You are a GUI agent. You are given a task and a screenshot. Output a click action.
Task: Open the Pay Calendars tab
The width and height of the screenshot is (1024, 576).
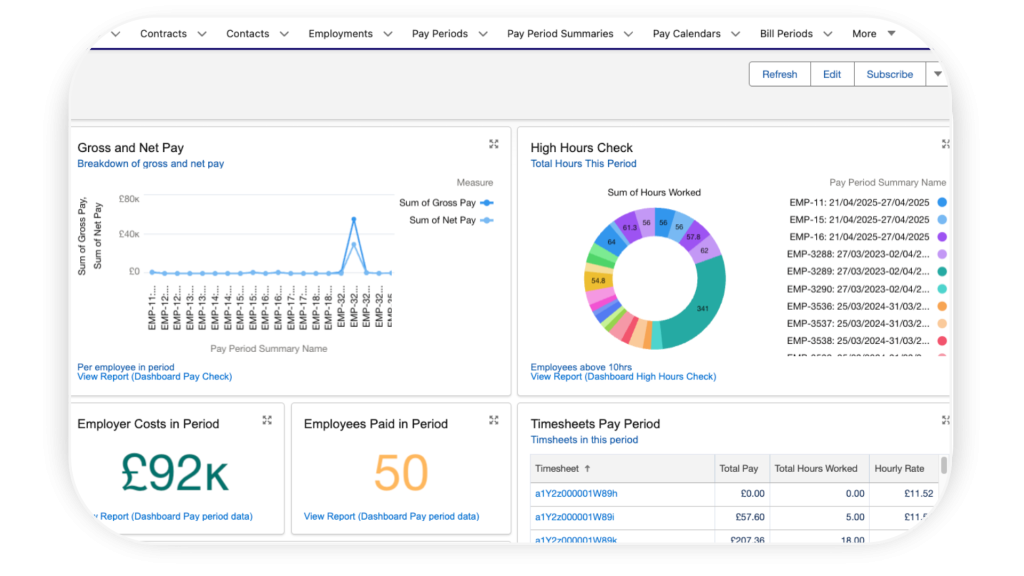tap(686, 34)
